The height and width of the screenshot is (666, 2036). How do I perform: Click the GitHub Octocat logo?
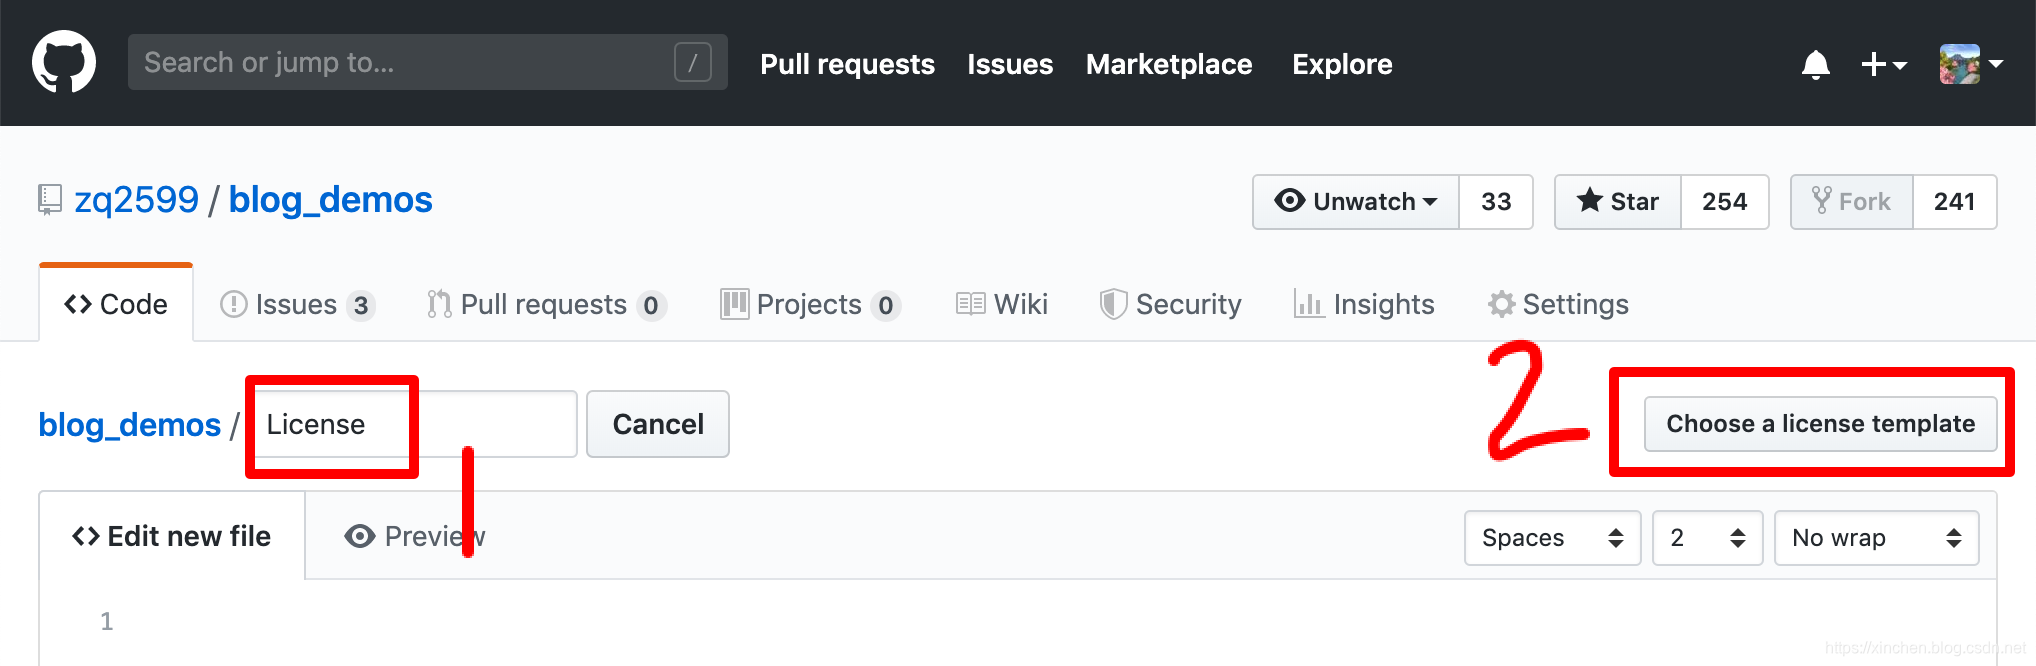pos(64,62)
